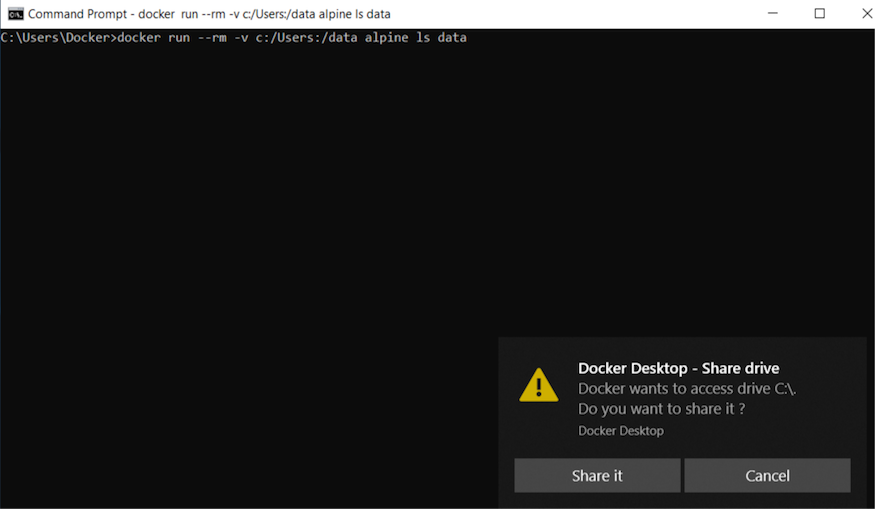Click the Command Prompt title bar icon
This screenshot has width=875, height=509.
click(x=15, y=14)
